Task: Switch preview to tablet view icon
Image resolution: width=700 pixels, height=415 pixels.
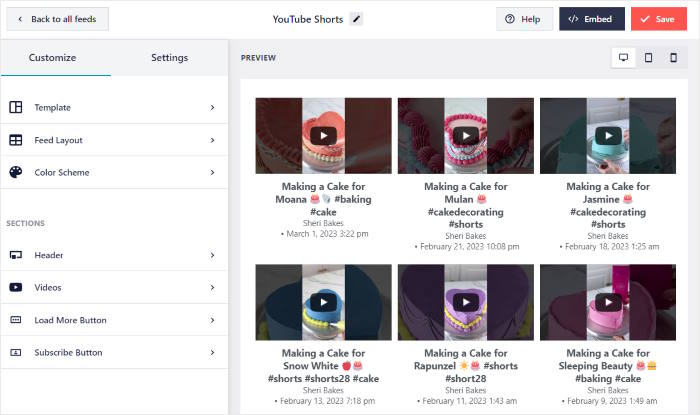Action: [x=649, y=58]
